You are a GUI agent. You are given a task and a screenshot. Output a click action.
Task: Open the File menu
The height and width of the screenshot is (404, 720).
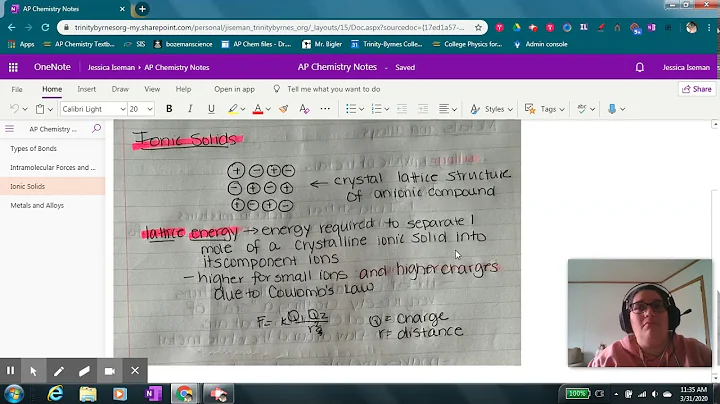click(17, 89)
